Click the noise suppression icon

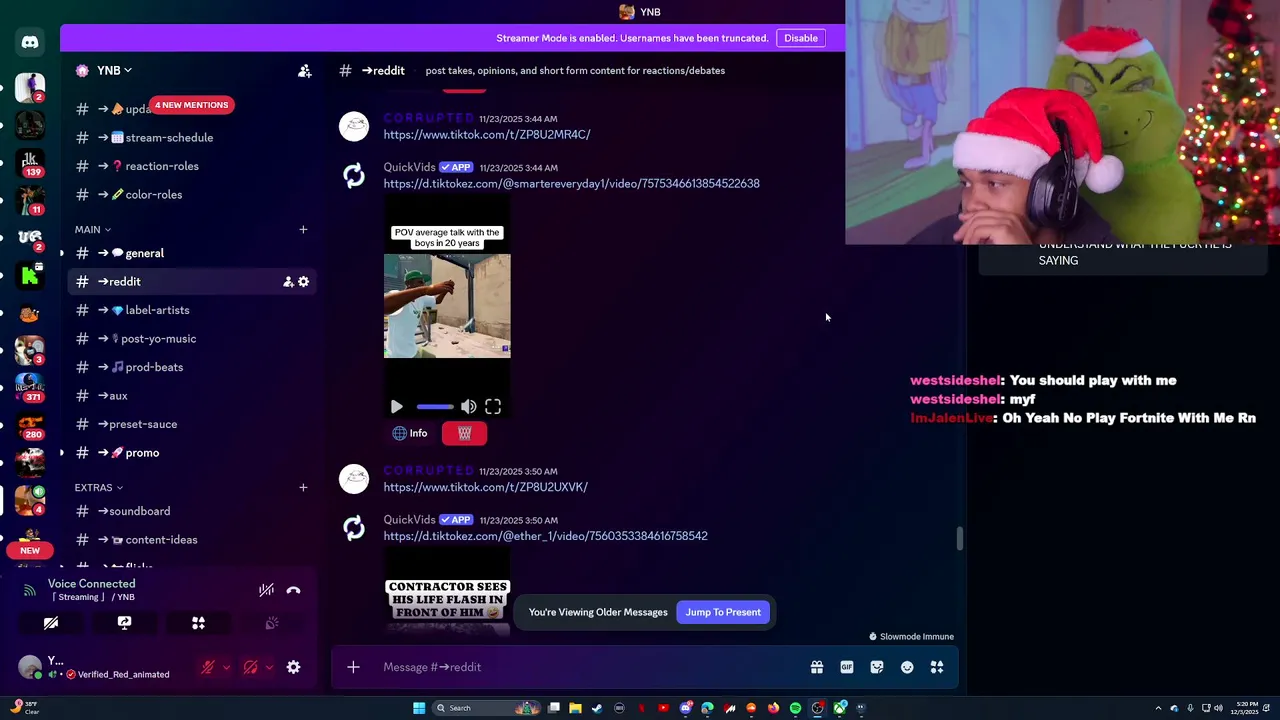coord(266,590)
